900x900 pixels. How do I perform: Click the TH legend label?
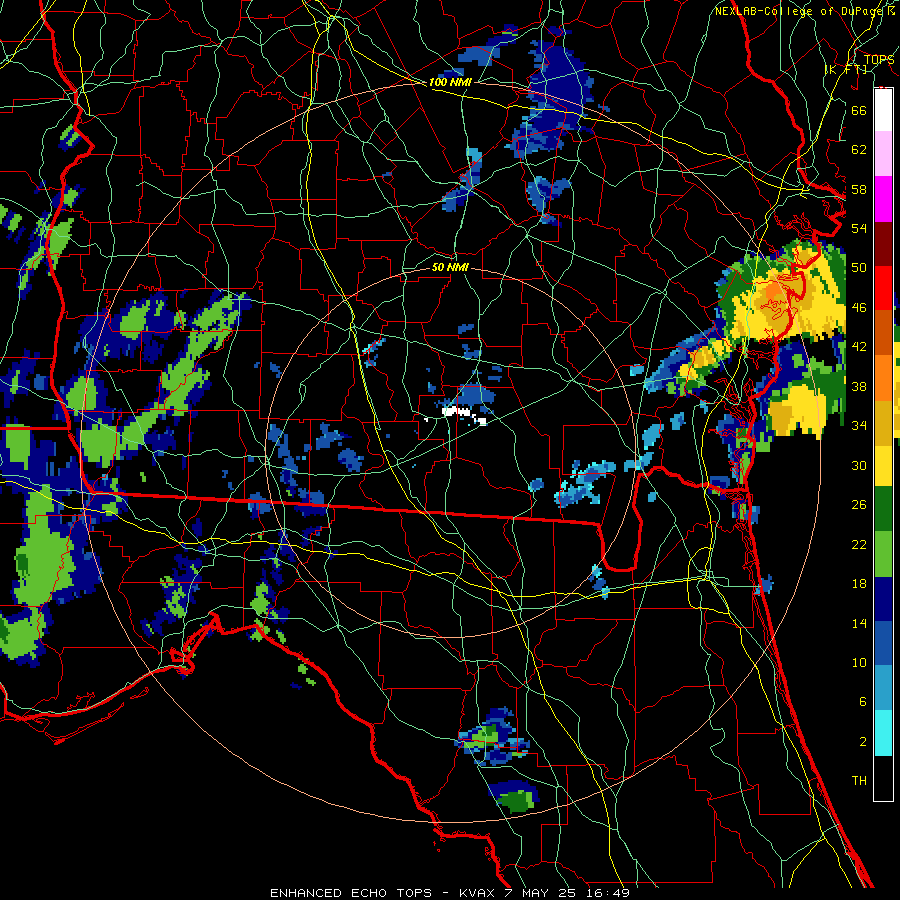(859, 781)
